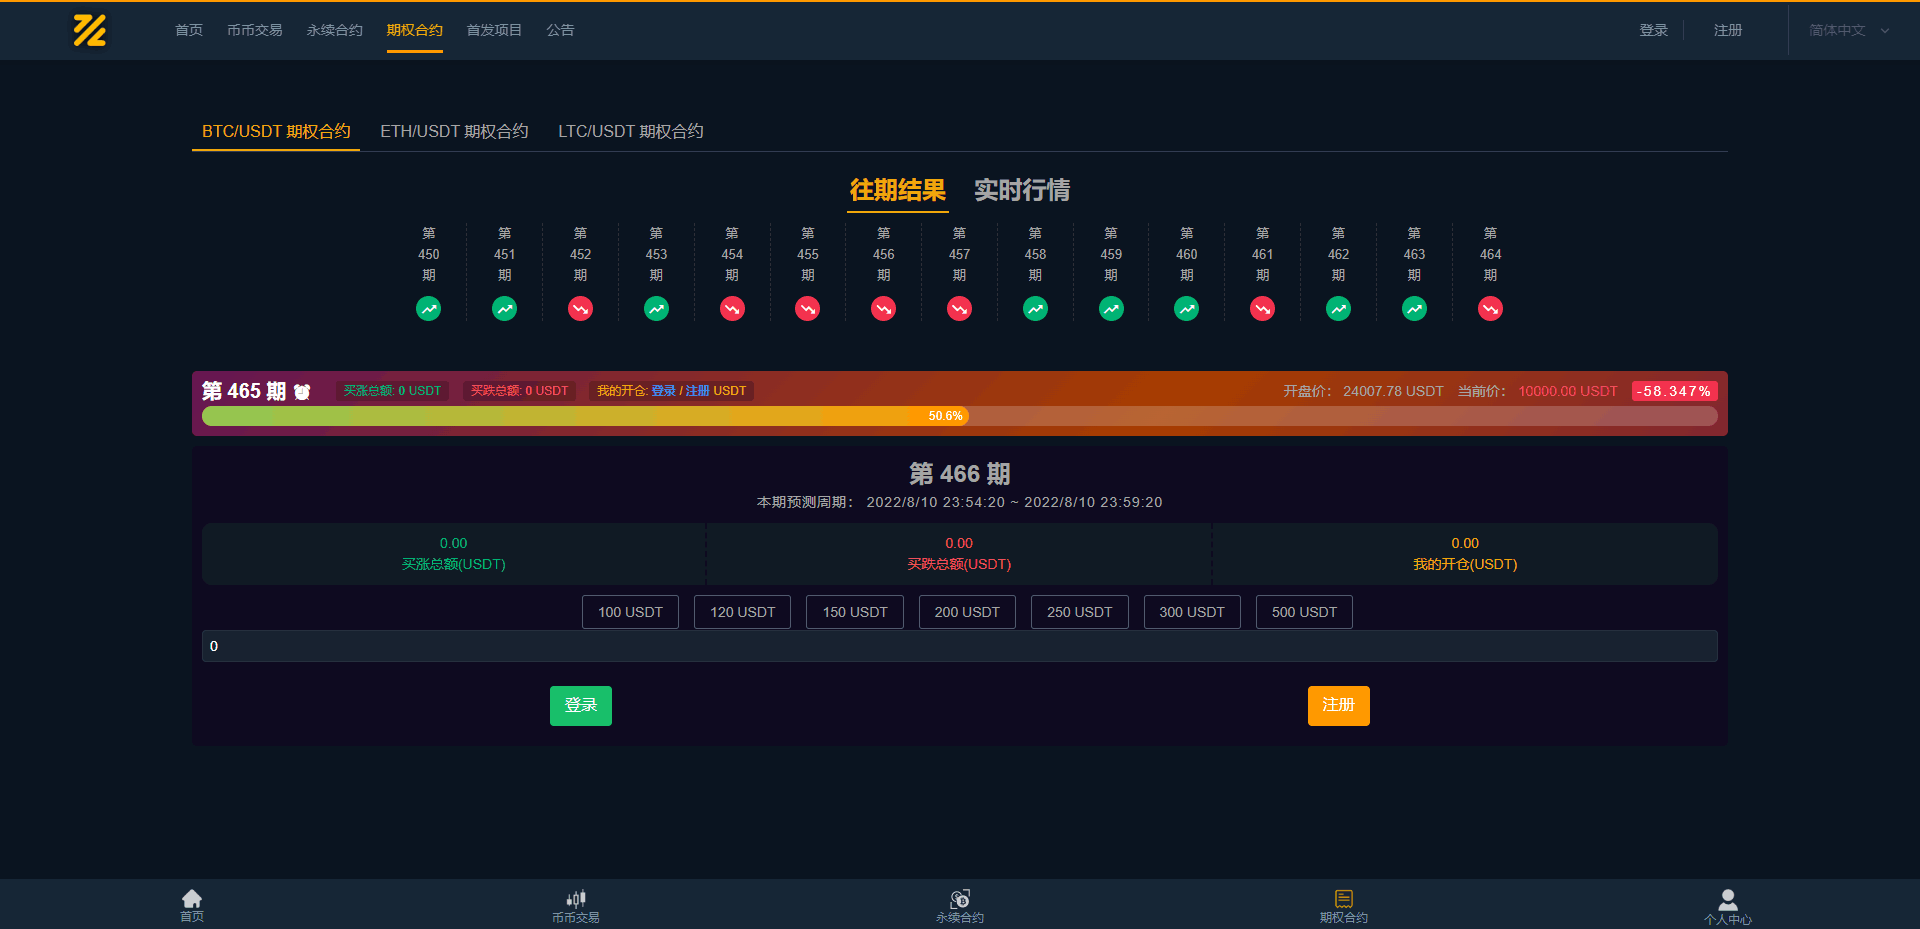Click the red down-trend icon for period 464
This screenshot has height=929, width=1920.
tap(1490, 309)
